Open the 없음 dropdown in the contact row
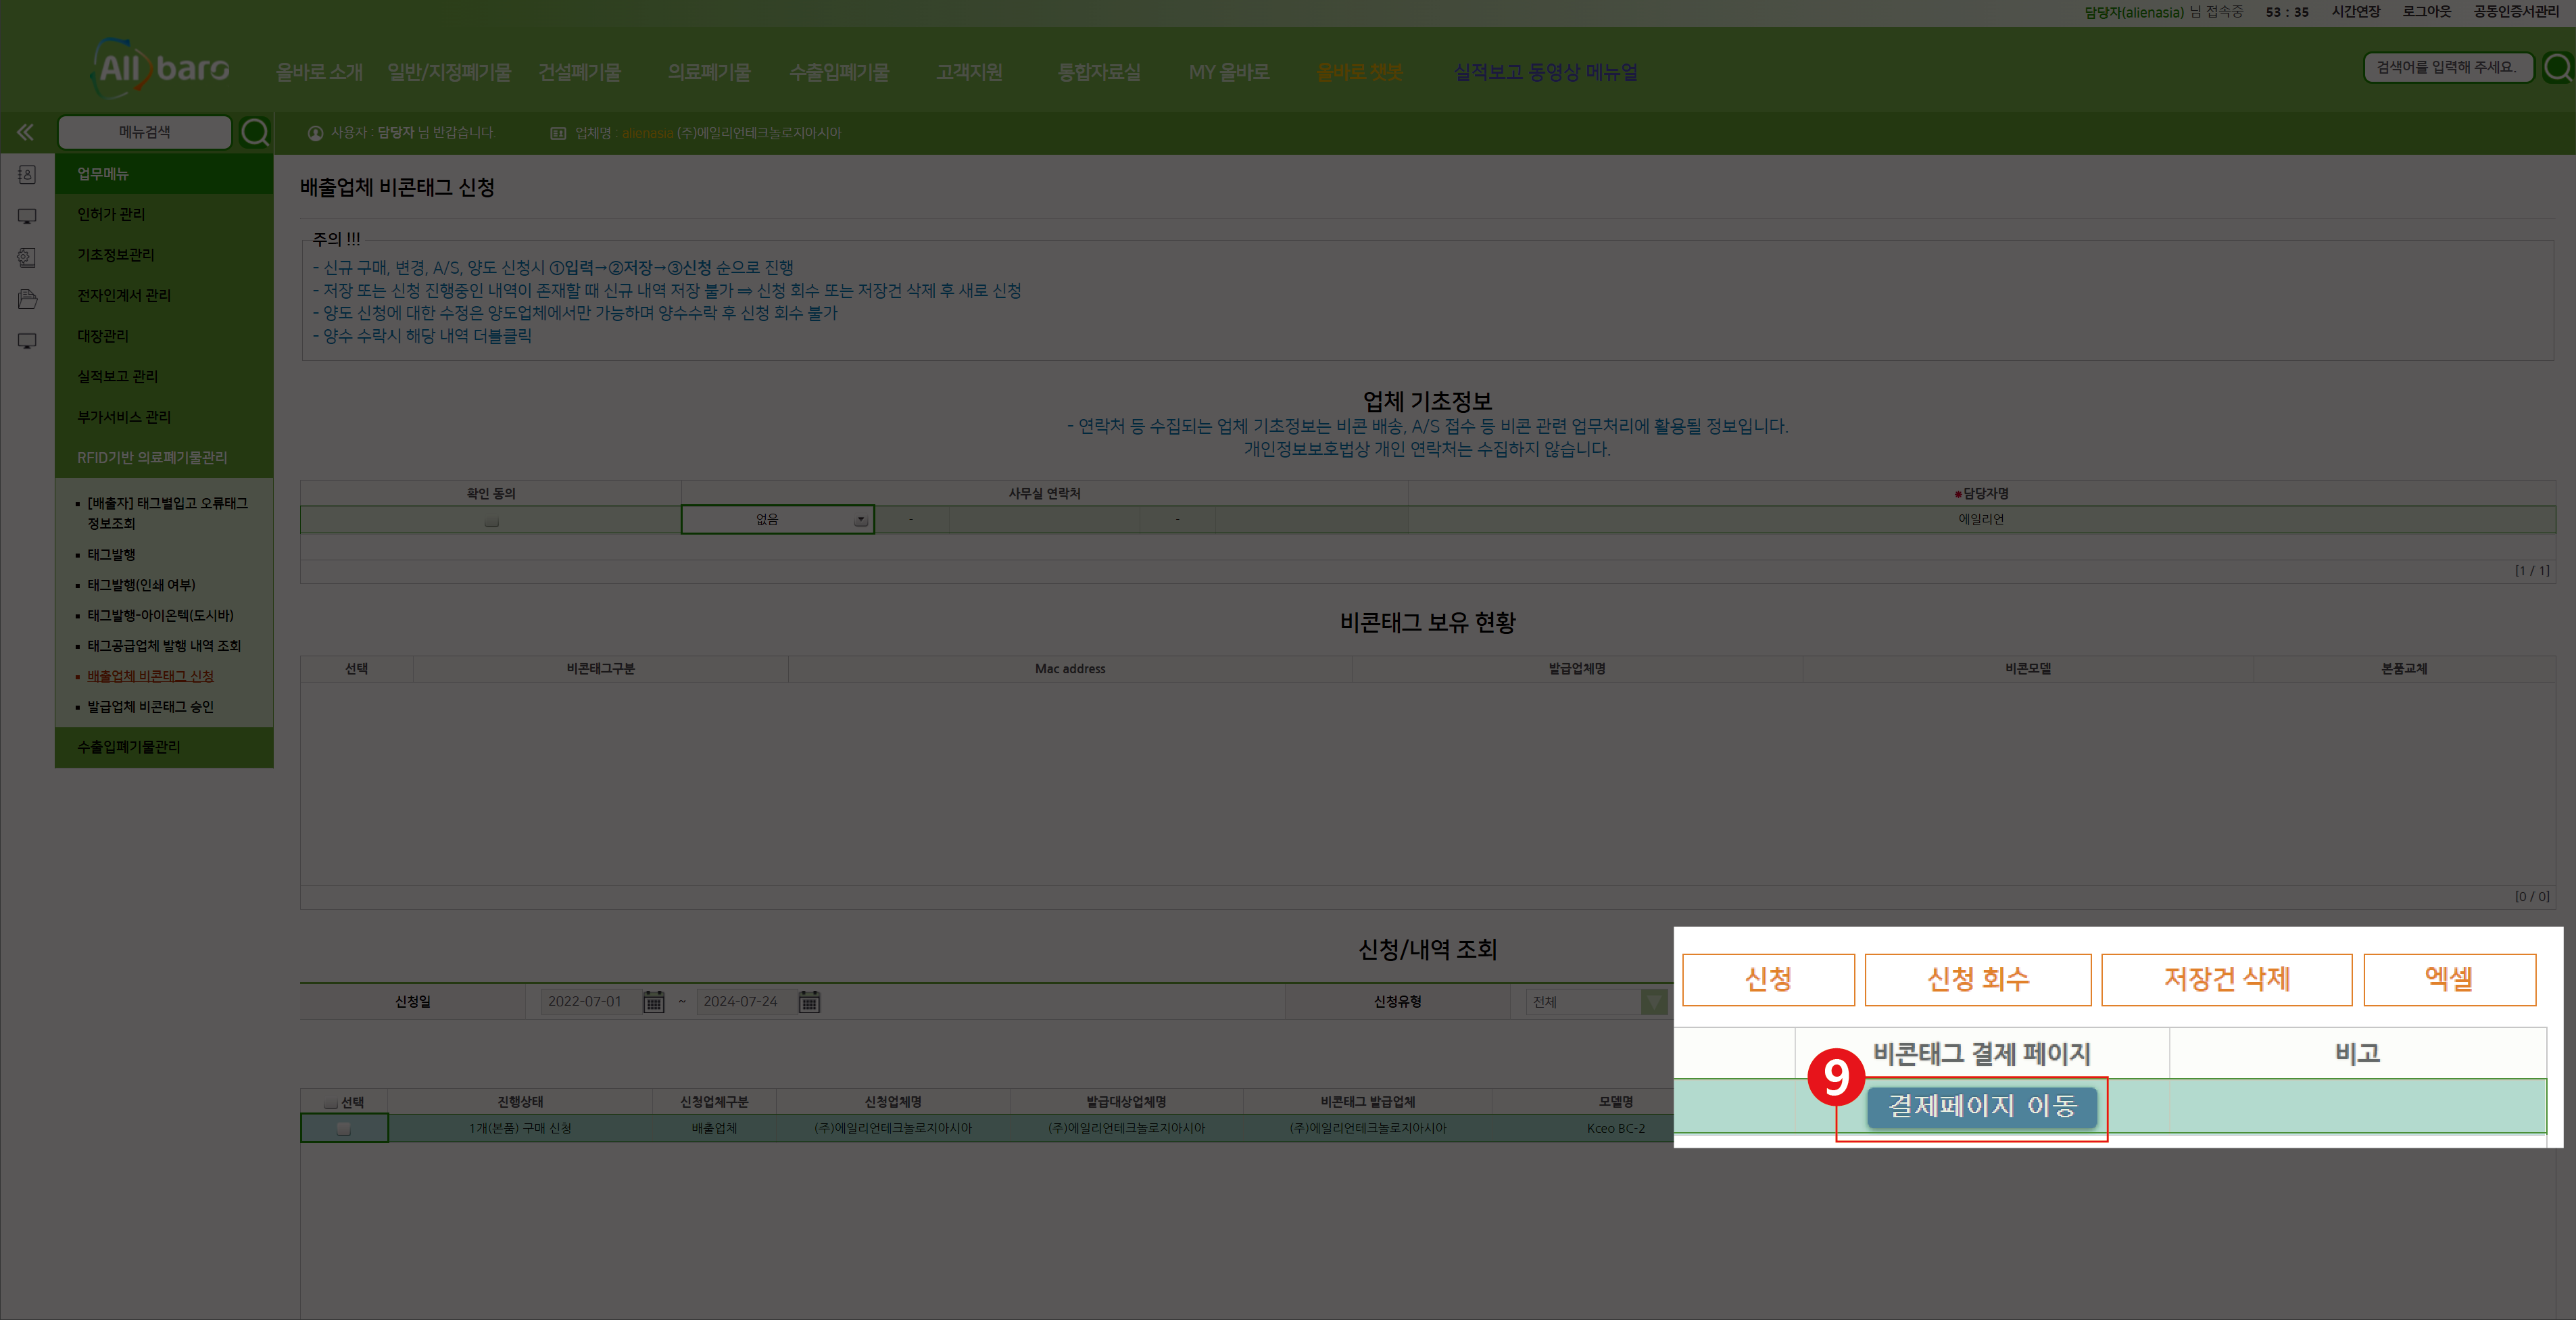This screenshot has height=1320, width=2576. 858,519
